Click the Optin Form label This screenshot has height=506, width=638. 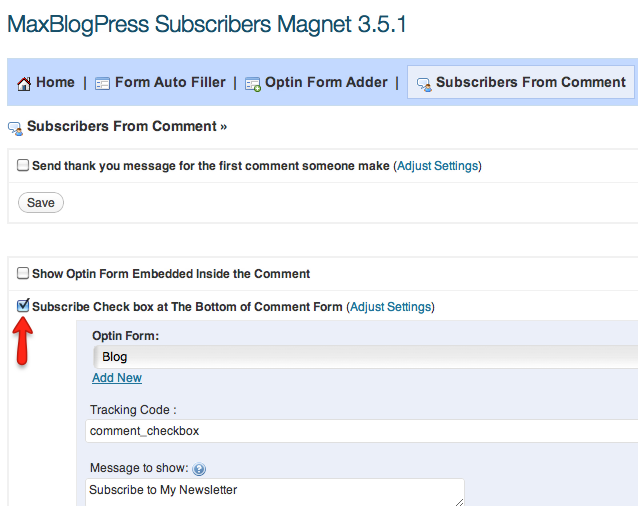[125, 336]
